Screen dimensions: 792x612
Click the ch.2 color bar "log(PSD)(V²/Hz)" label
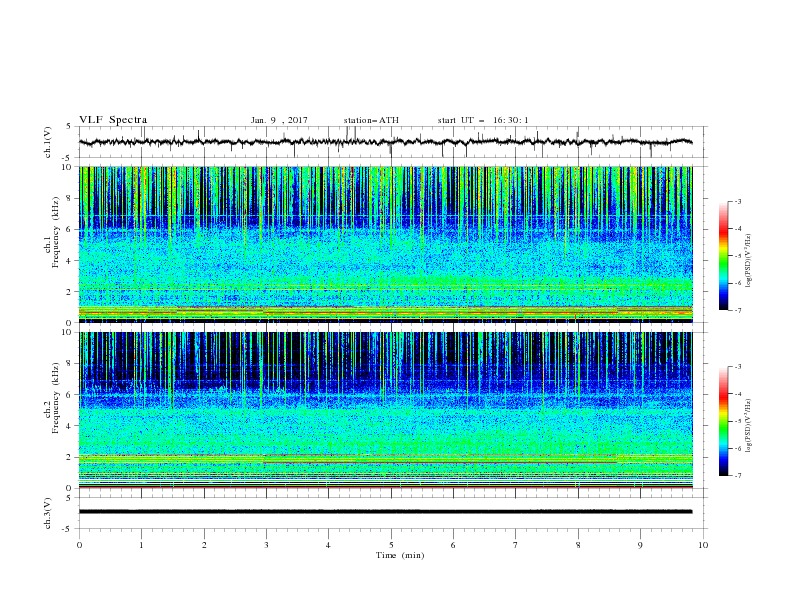coord(748,425)
